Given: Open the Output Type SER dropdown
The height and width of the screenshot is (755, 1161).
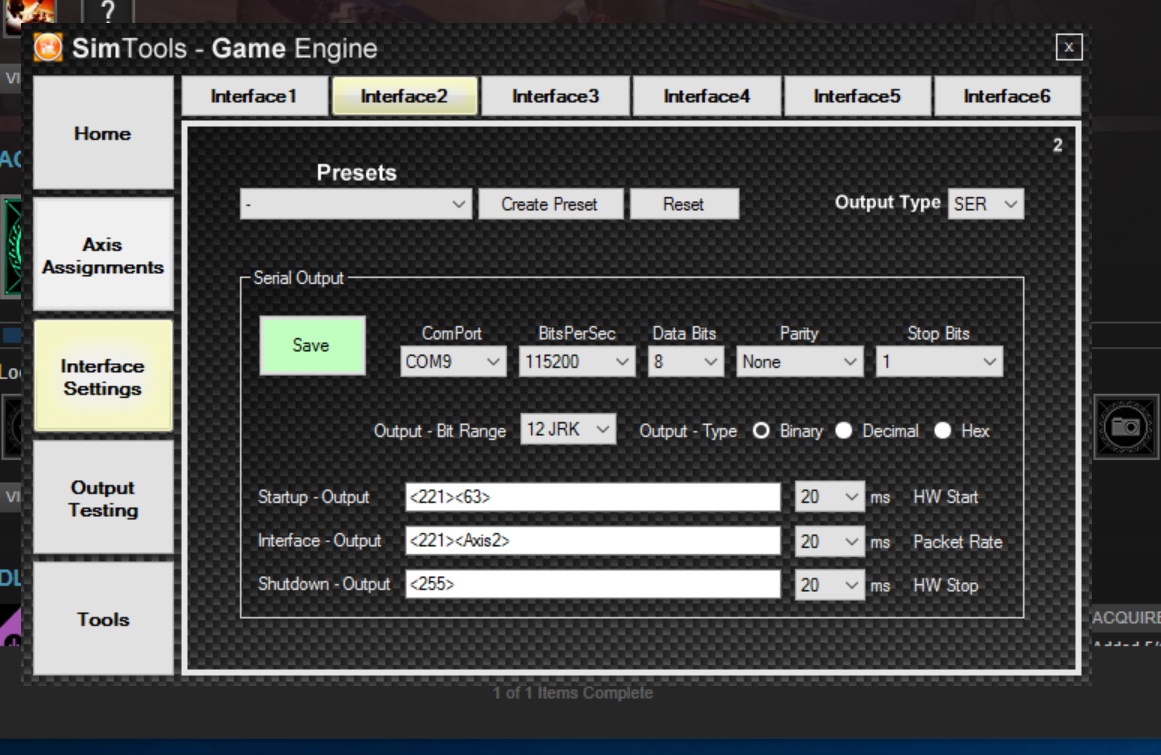Looking at the screenshot, I should point(986,204).
